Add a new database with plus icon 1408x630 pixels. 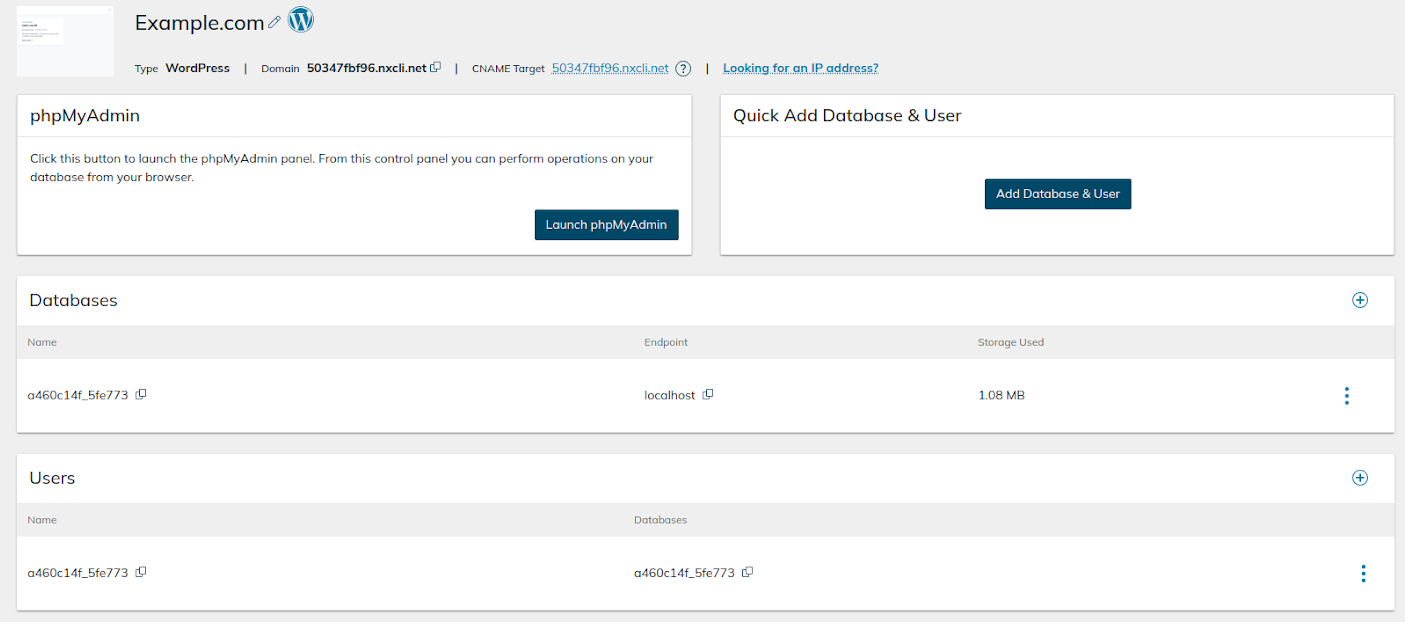1359,300
